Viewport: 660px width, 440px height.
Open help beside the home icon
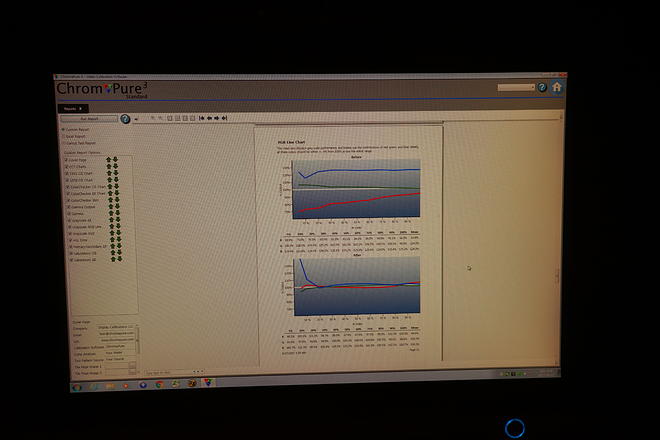542,87
